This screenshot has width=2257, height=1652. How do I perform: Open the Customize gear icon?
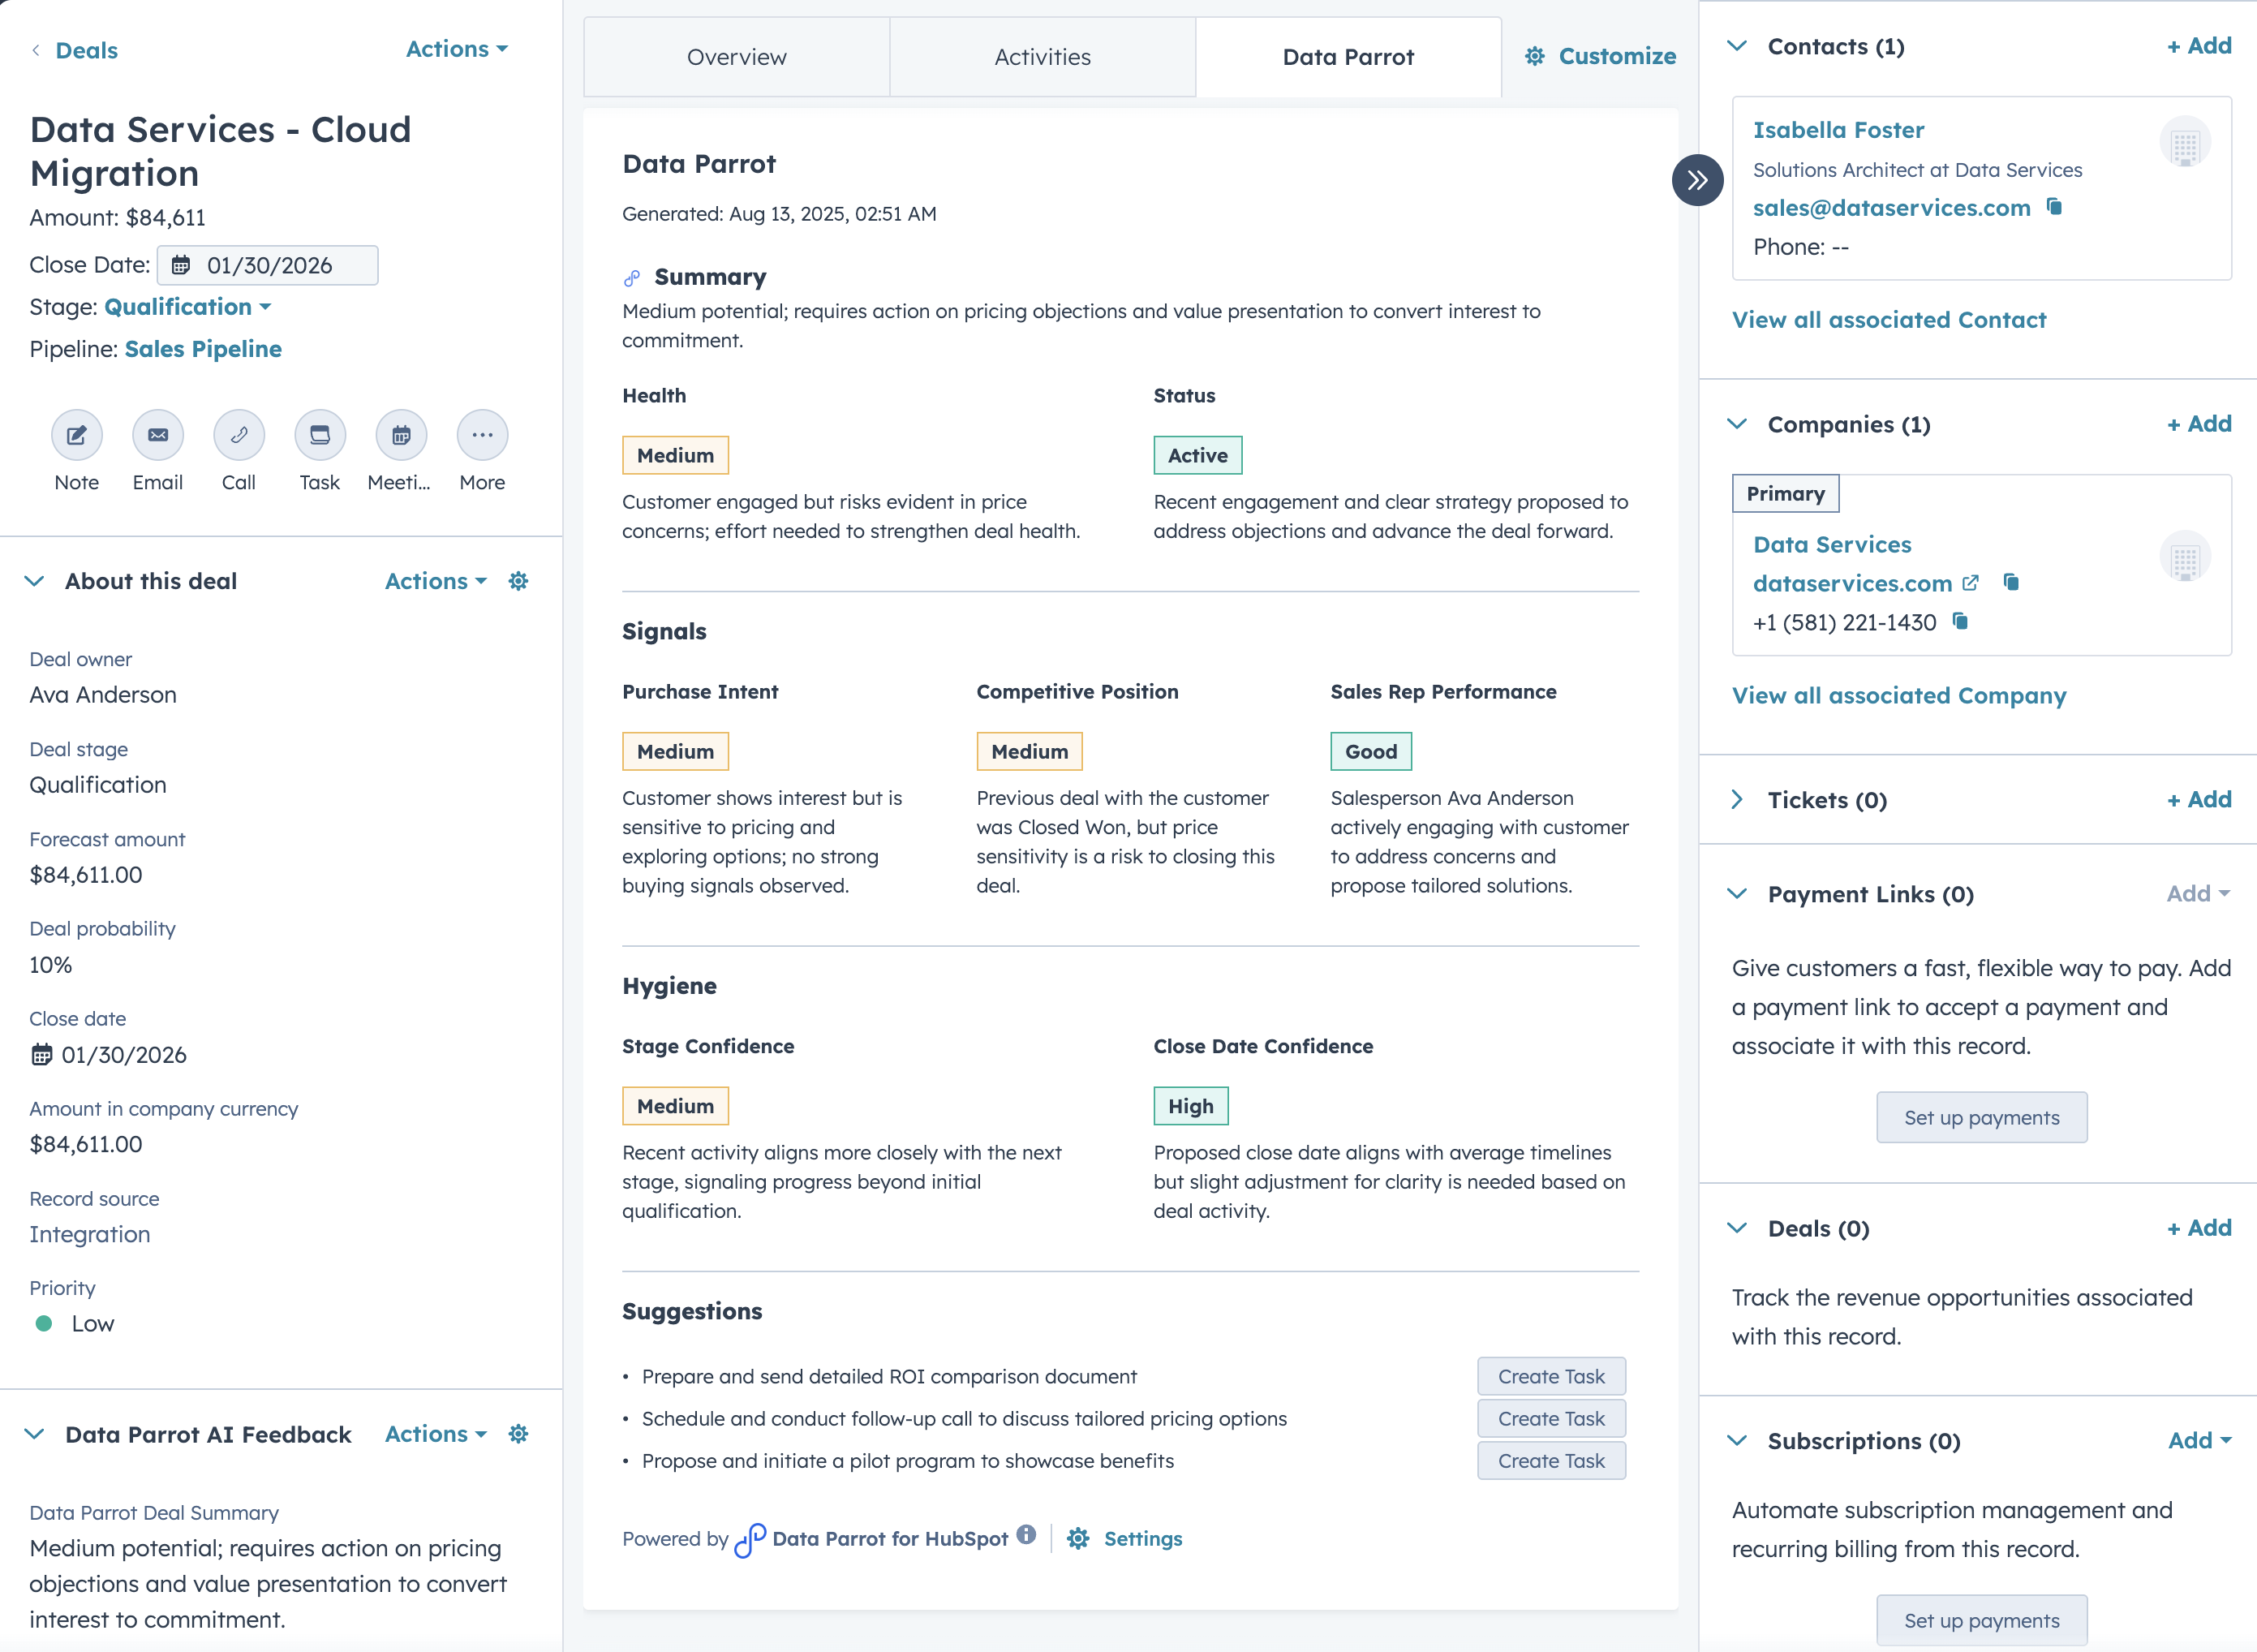1534,56
